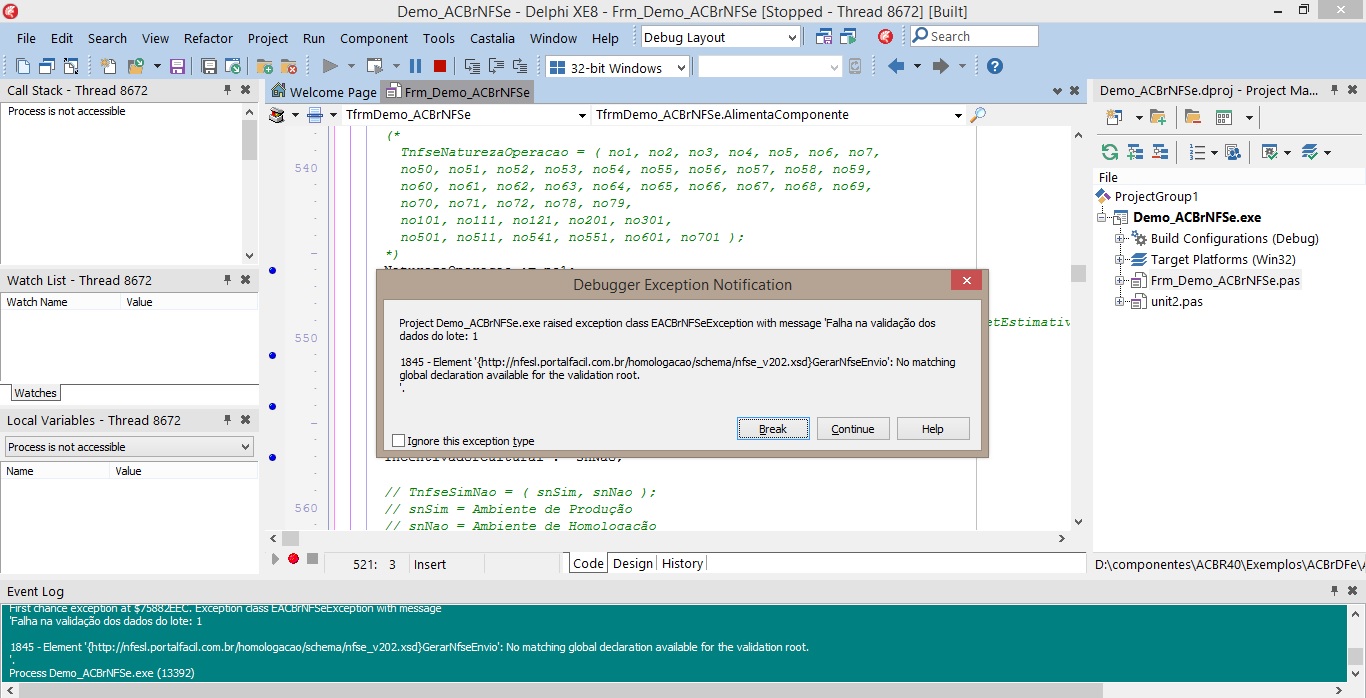Image resolution: width=1366 pixels, height=698 pixels.
Task: Click the editor's vertical scrollbar thumb
Action: 1078,273
